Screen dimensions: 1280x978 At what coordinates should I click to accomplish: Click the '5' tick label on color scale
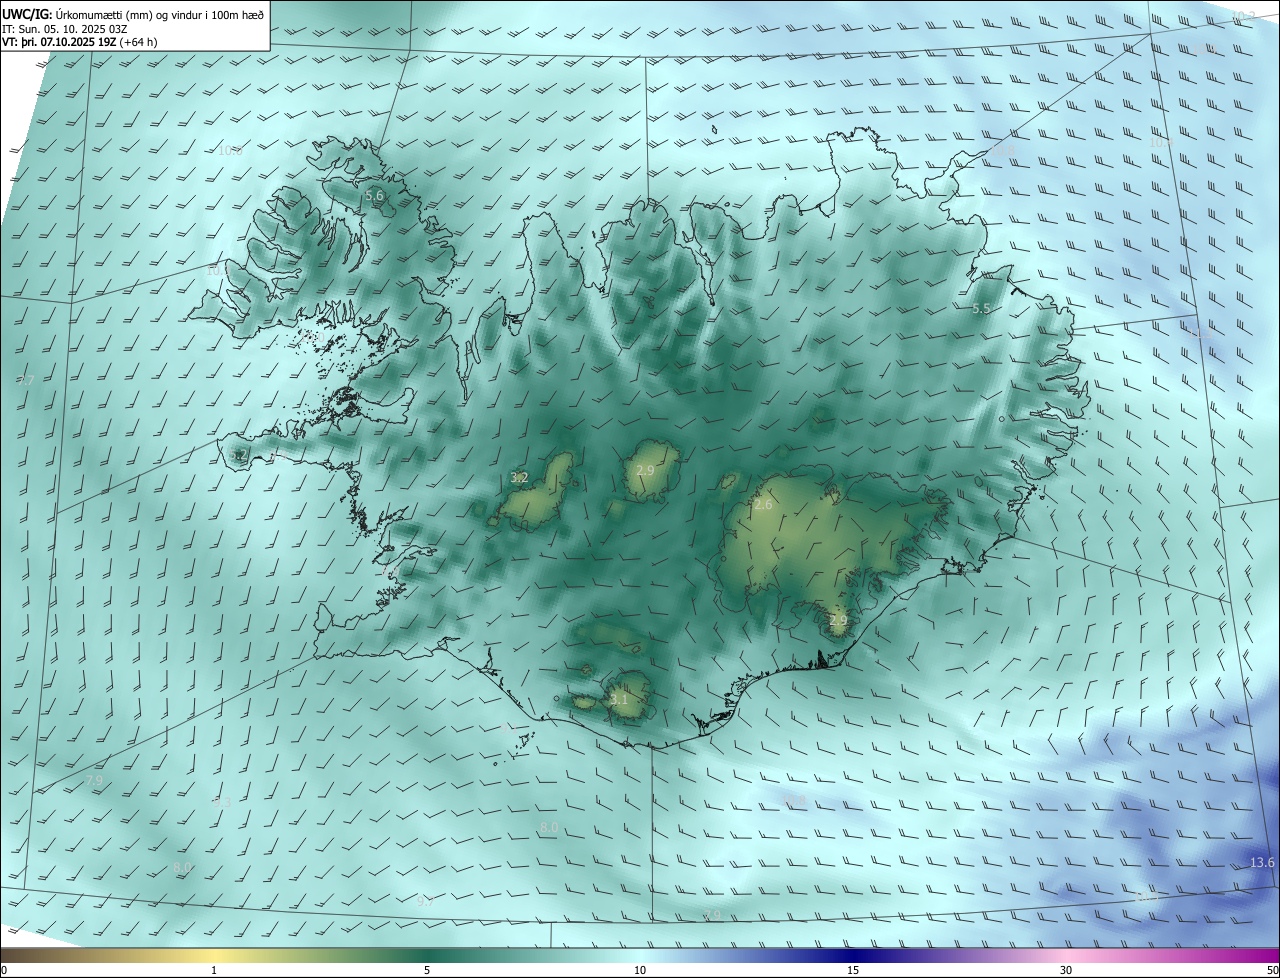pos(427,970)
